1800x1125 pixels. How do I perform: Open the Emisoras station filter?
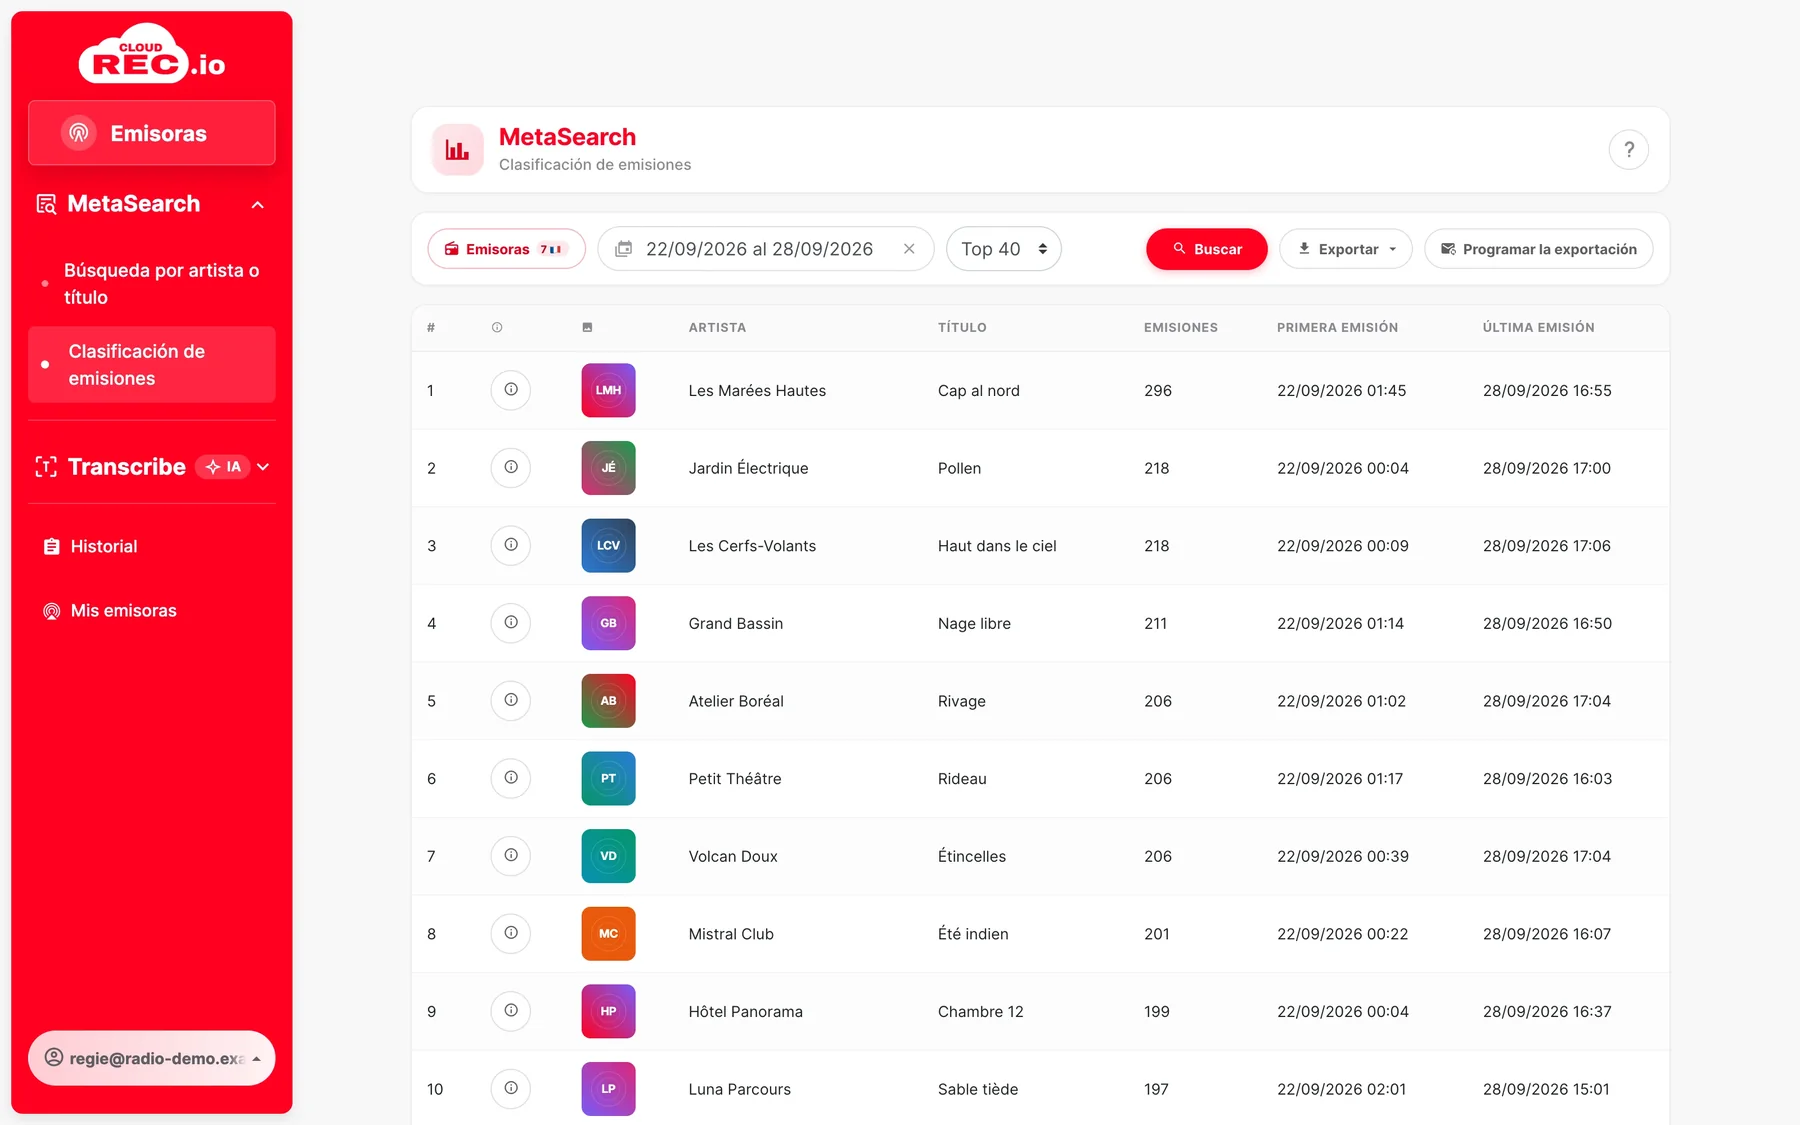click(x=506, y=249)
